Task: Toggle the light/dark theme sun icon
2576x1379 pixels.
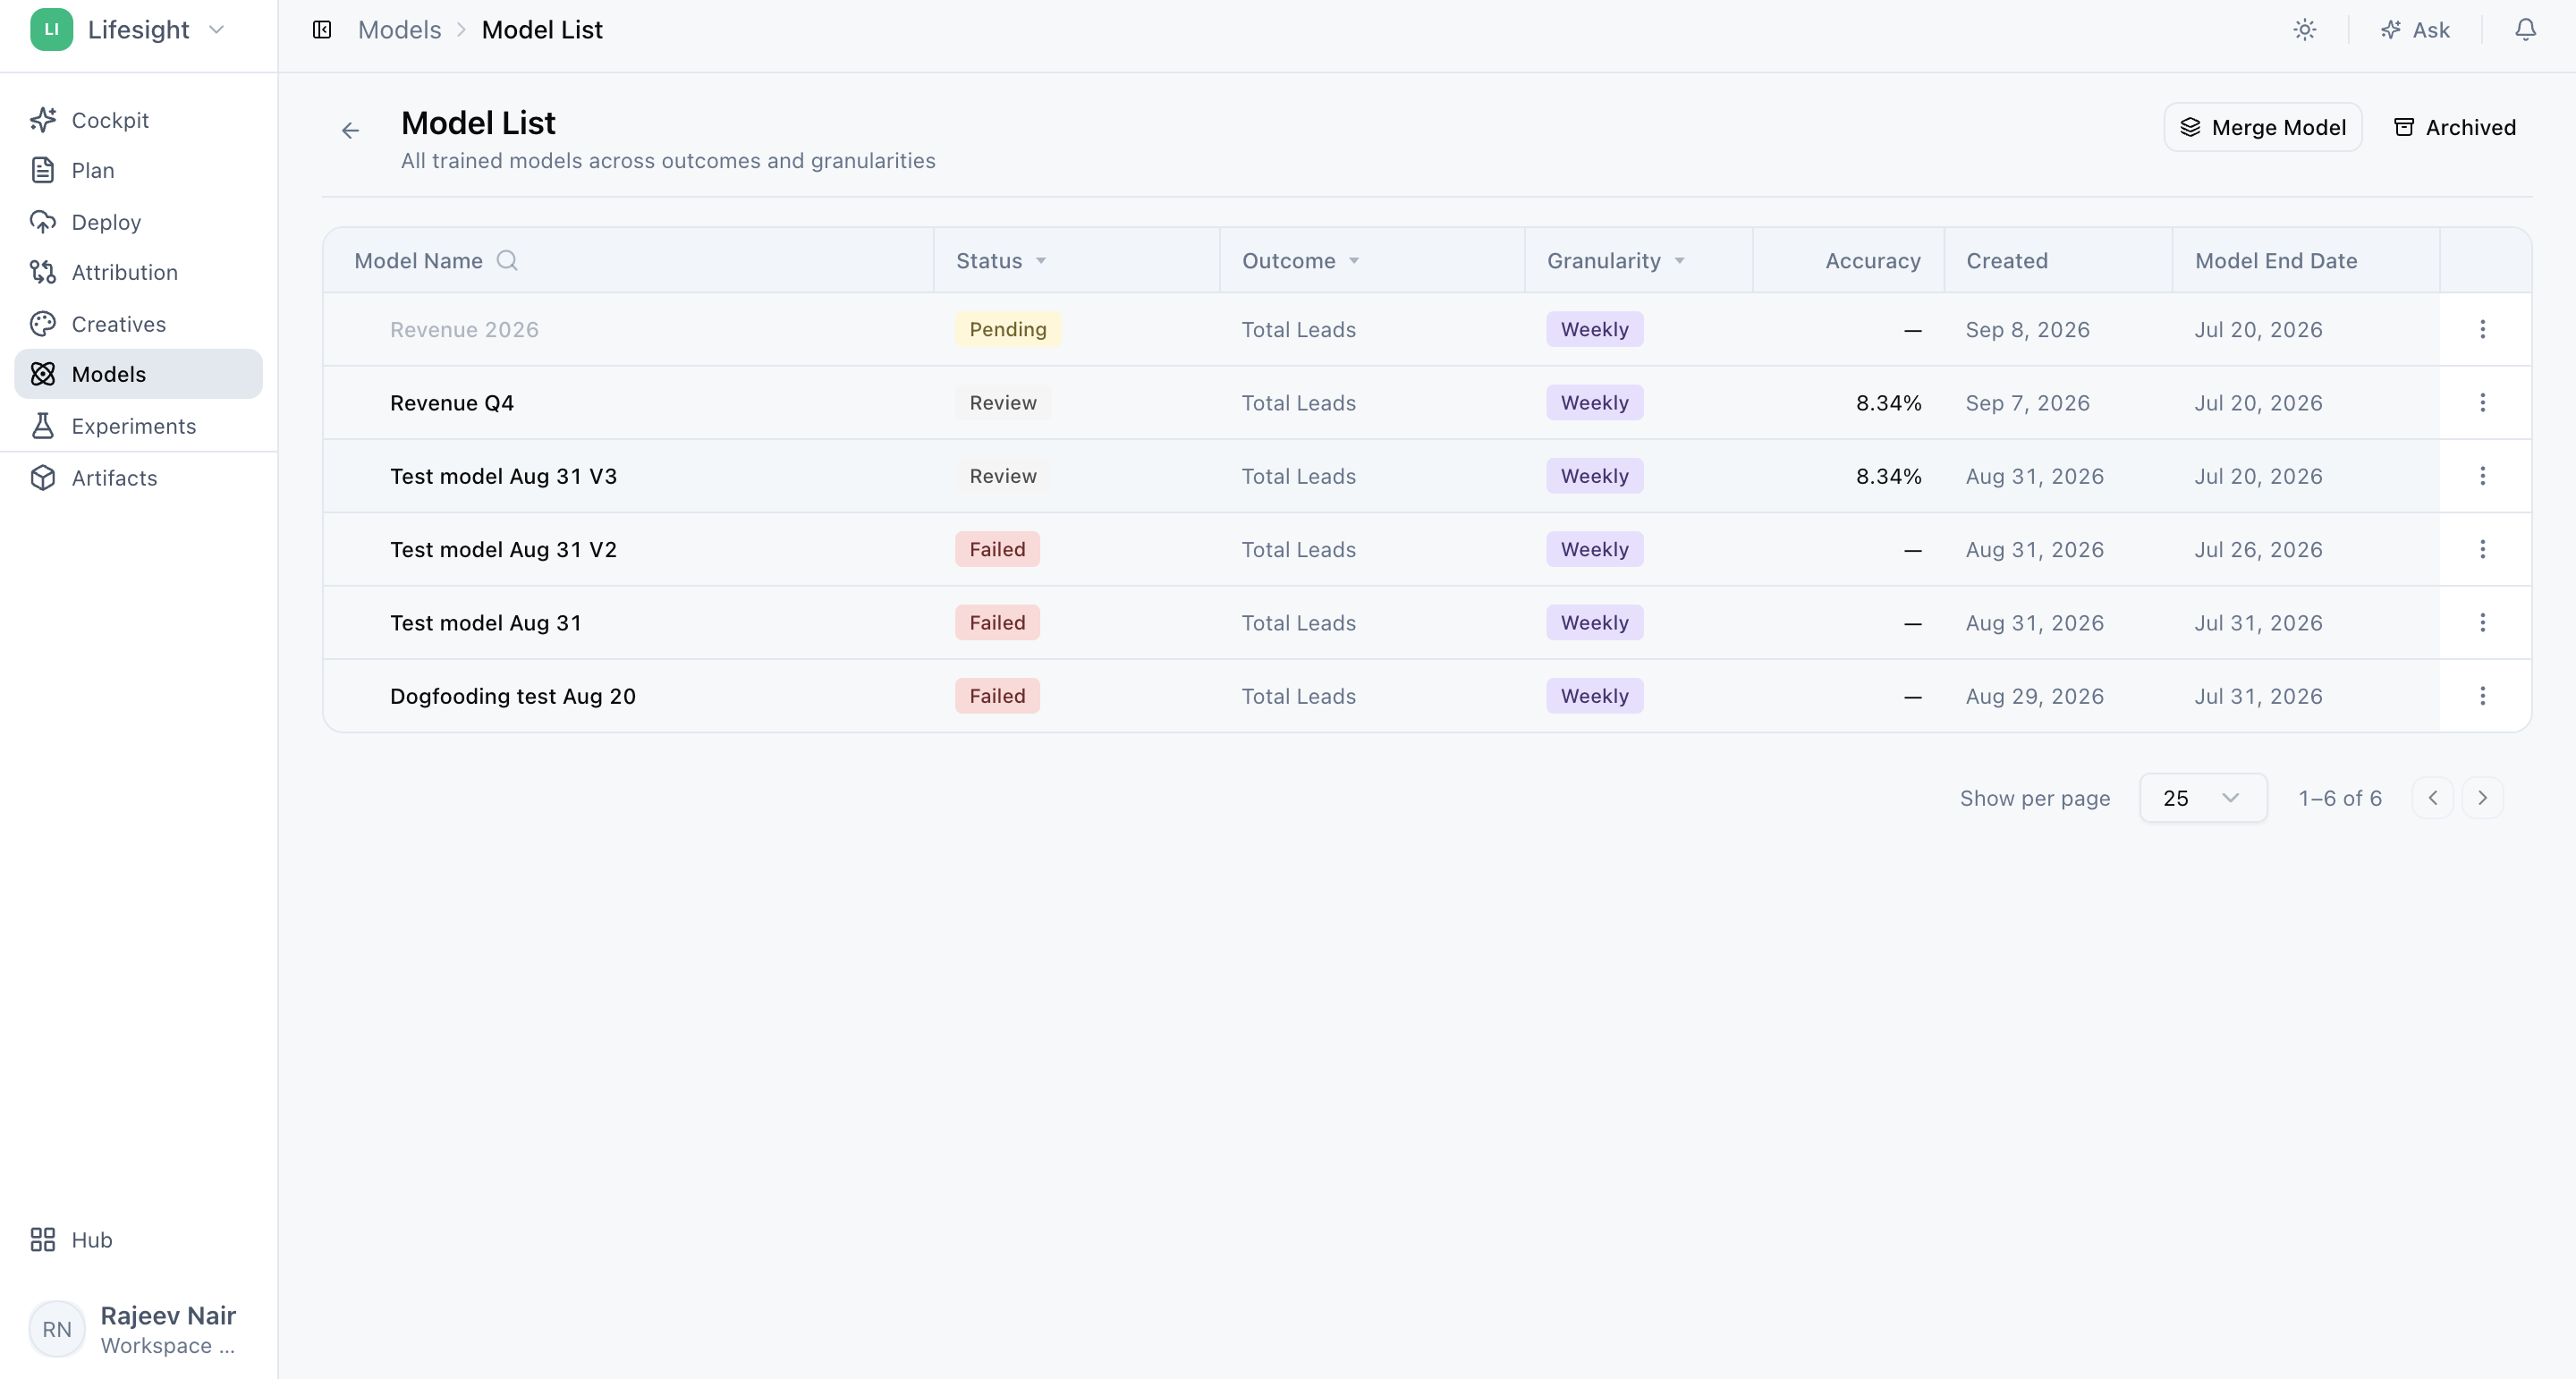Action: pyautogui.click(x=2305, y=30)
